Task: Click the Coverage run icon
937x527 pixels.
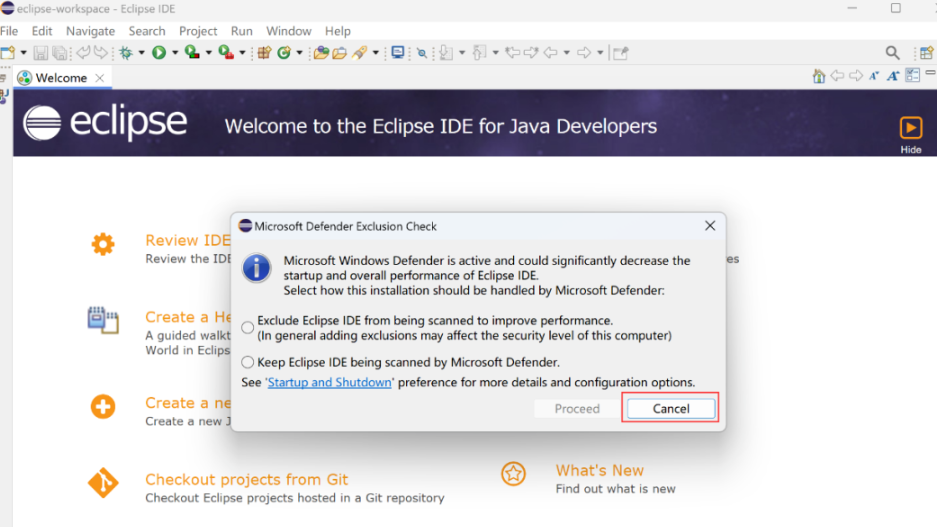Action: (x=192, y=53)
